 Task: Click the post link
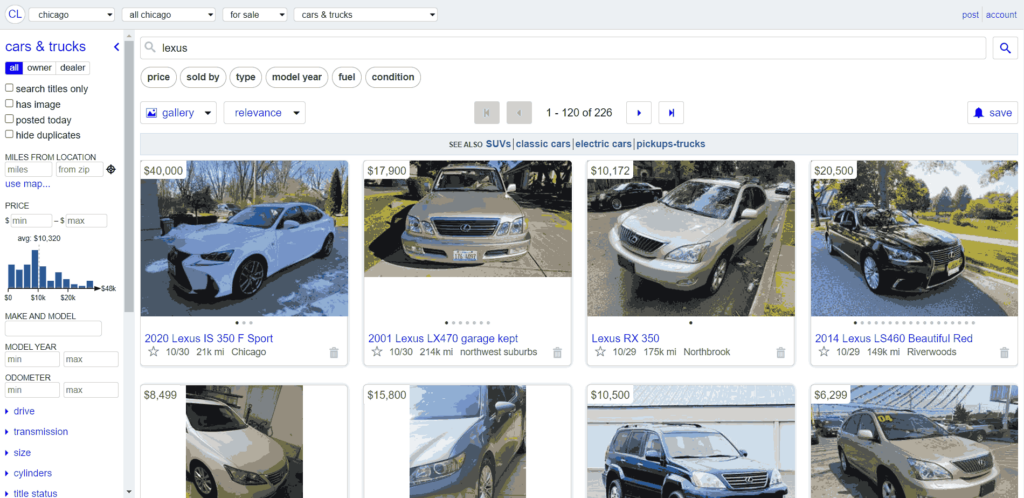(970, 14)
